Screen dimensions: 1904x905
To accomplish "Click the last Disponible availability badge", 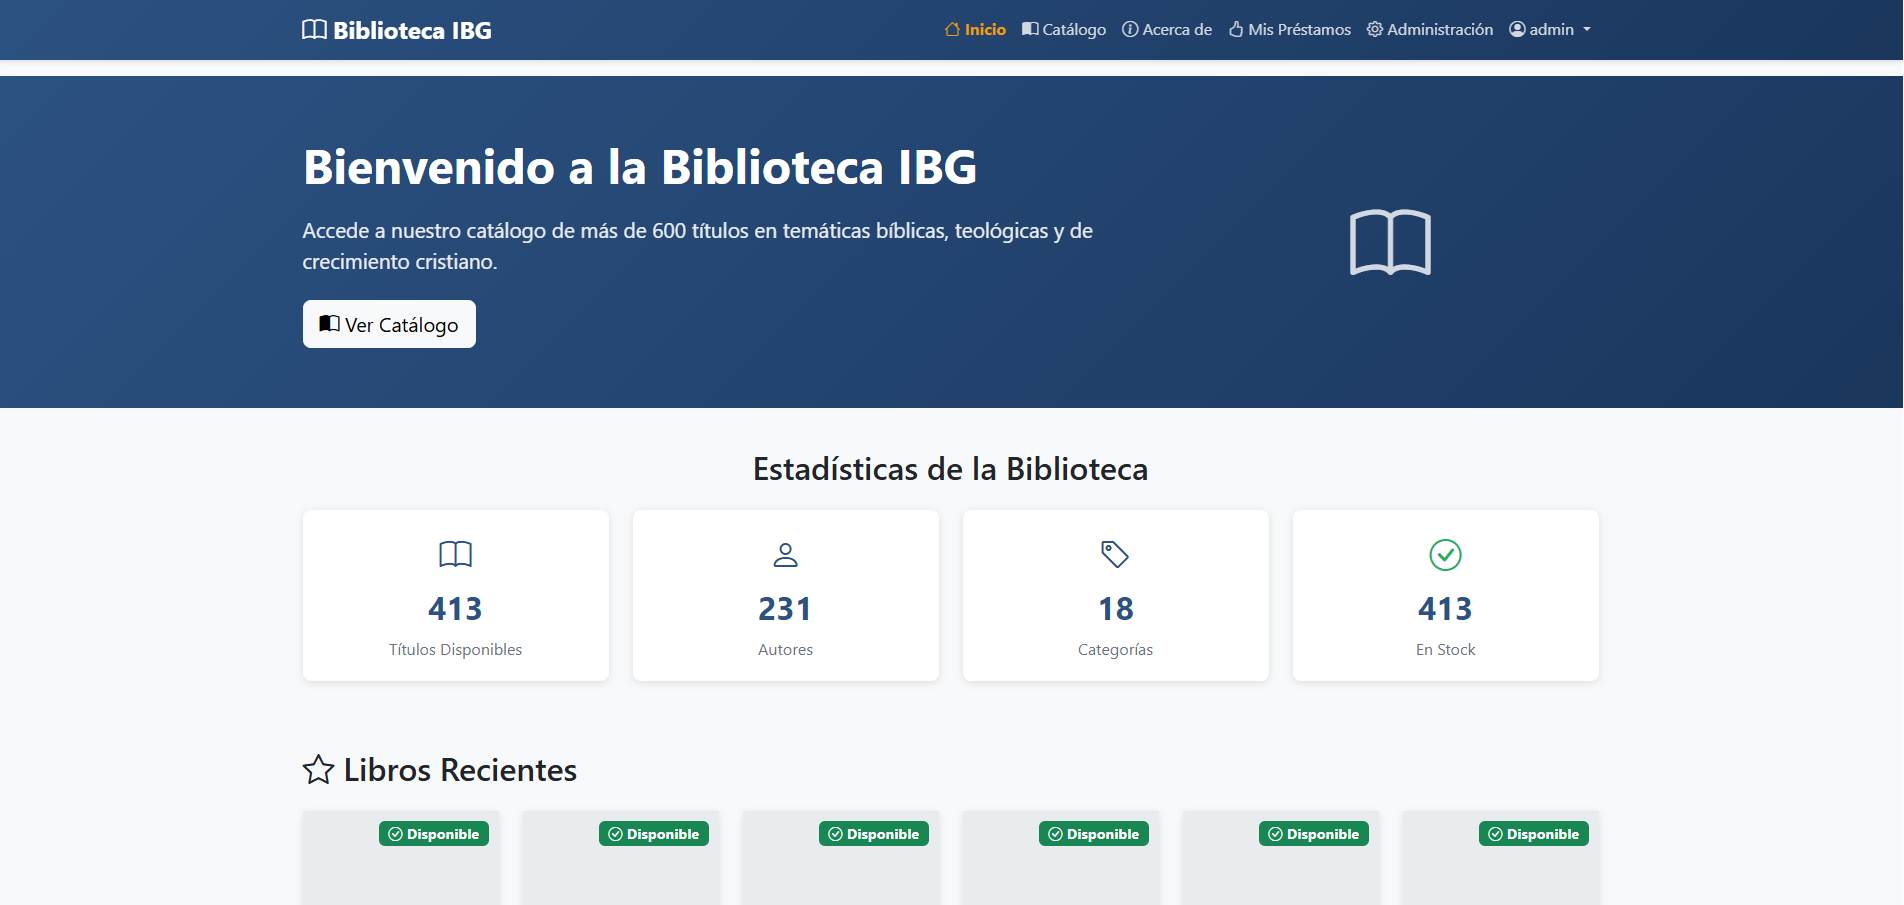I will coord(1534,833).
